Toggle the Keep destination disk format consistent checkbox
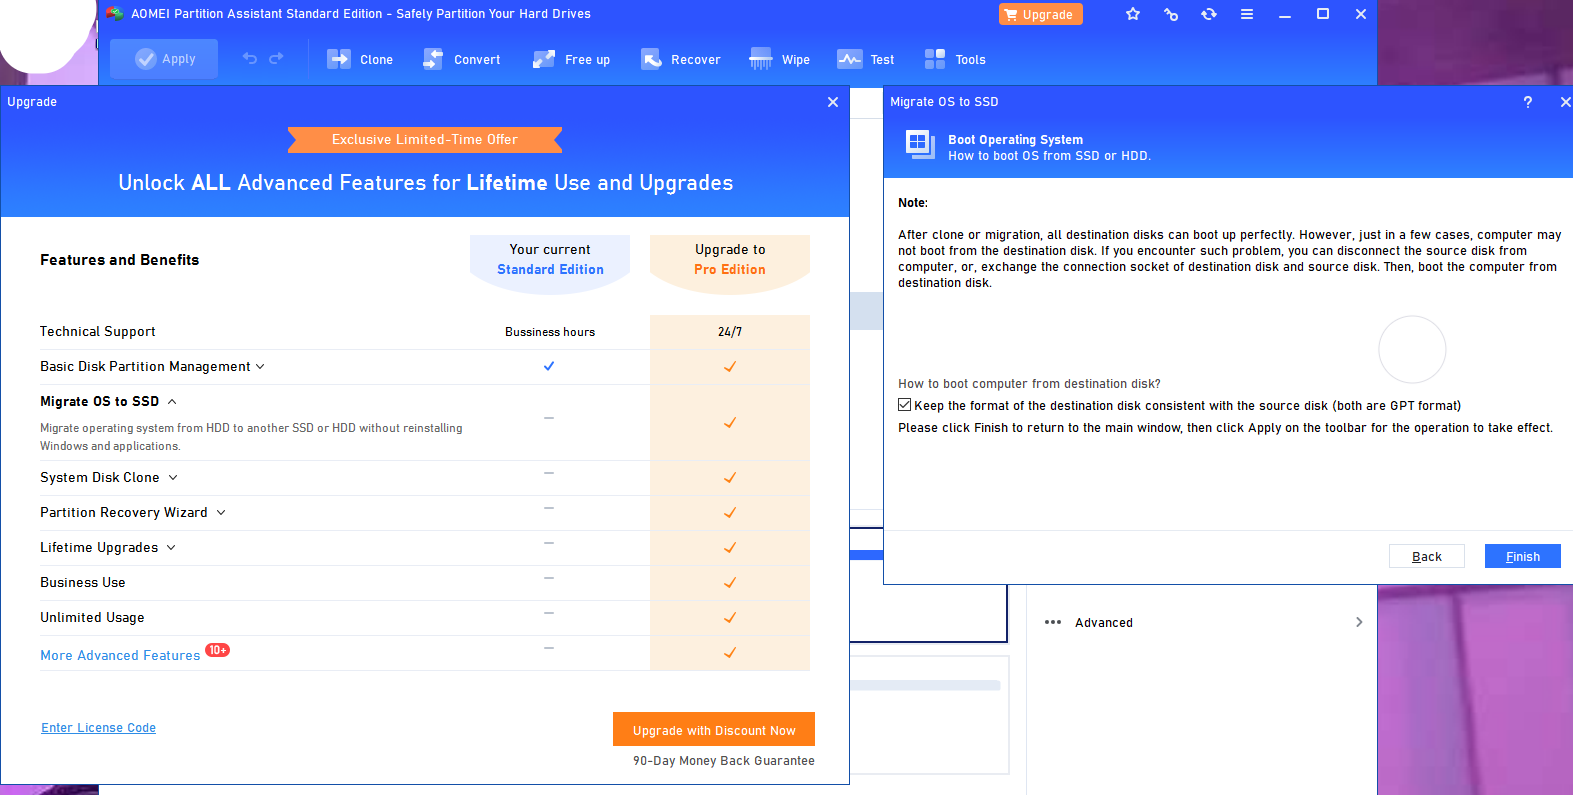The width and height of the screenshot is (1573, 795). pos(905,405)
